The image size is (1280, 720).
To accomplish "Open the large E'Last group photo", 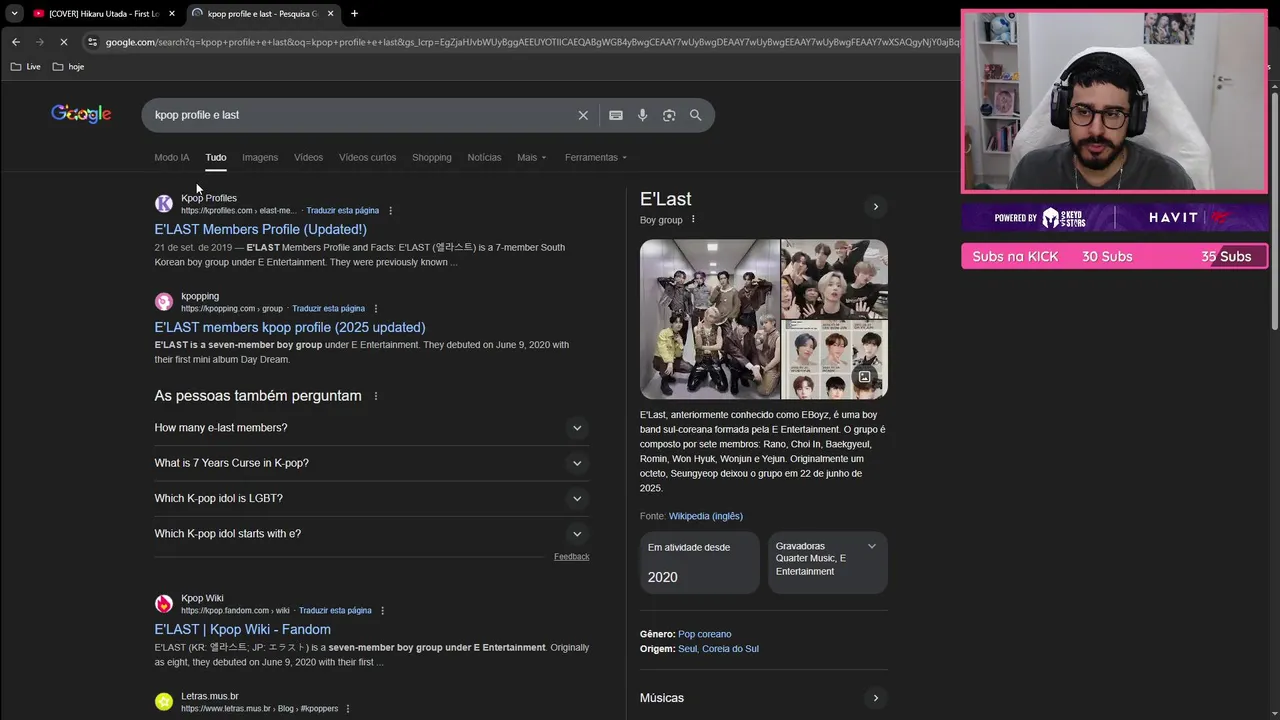I will (x=709, y=319).
